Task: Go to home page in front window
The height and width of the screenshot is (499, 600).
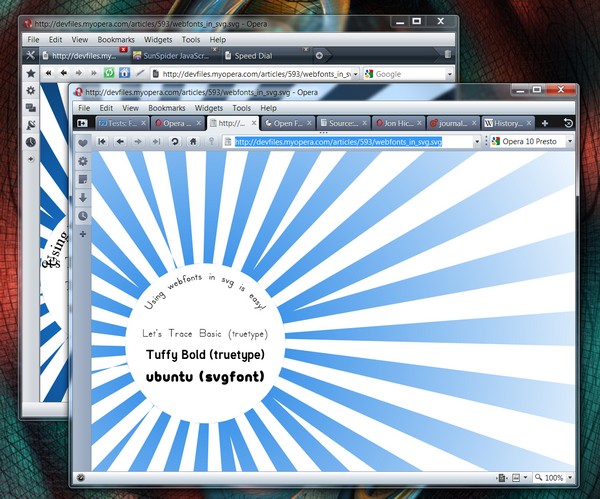Action: tap(193, 142)
